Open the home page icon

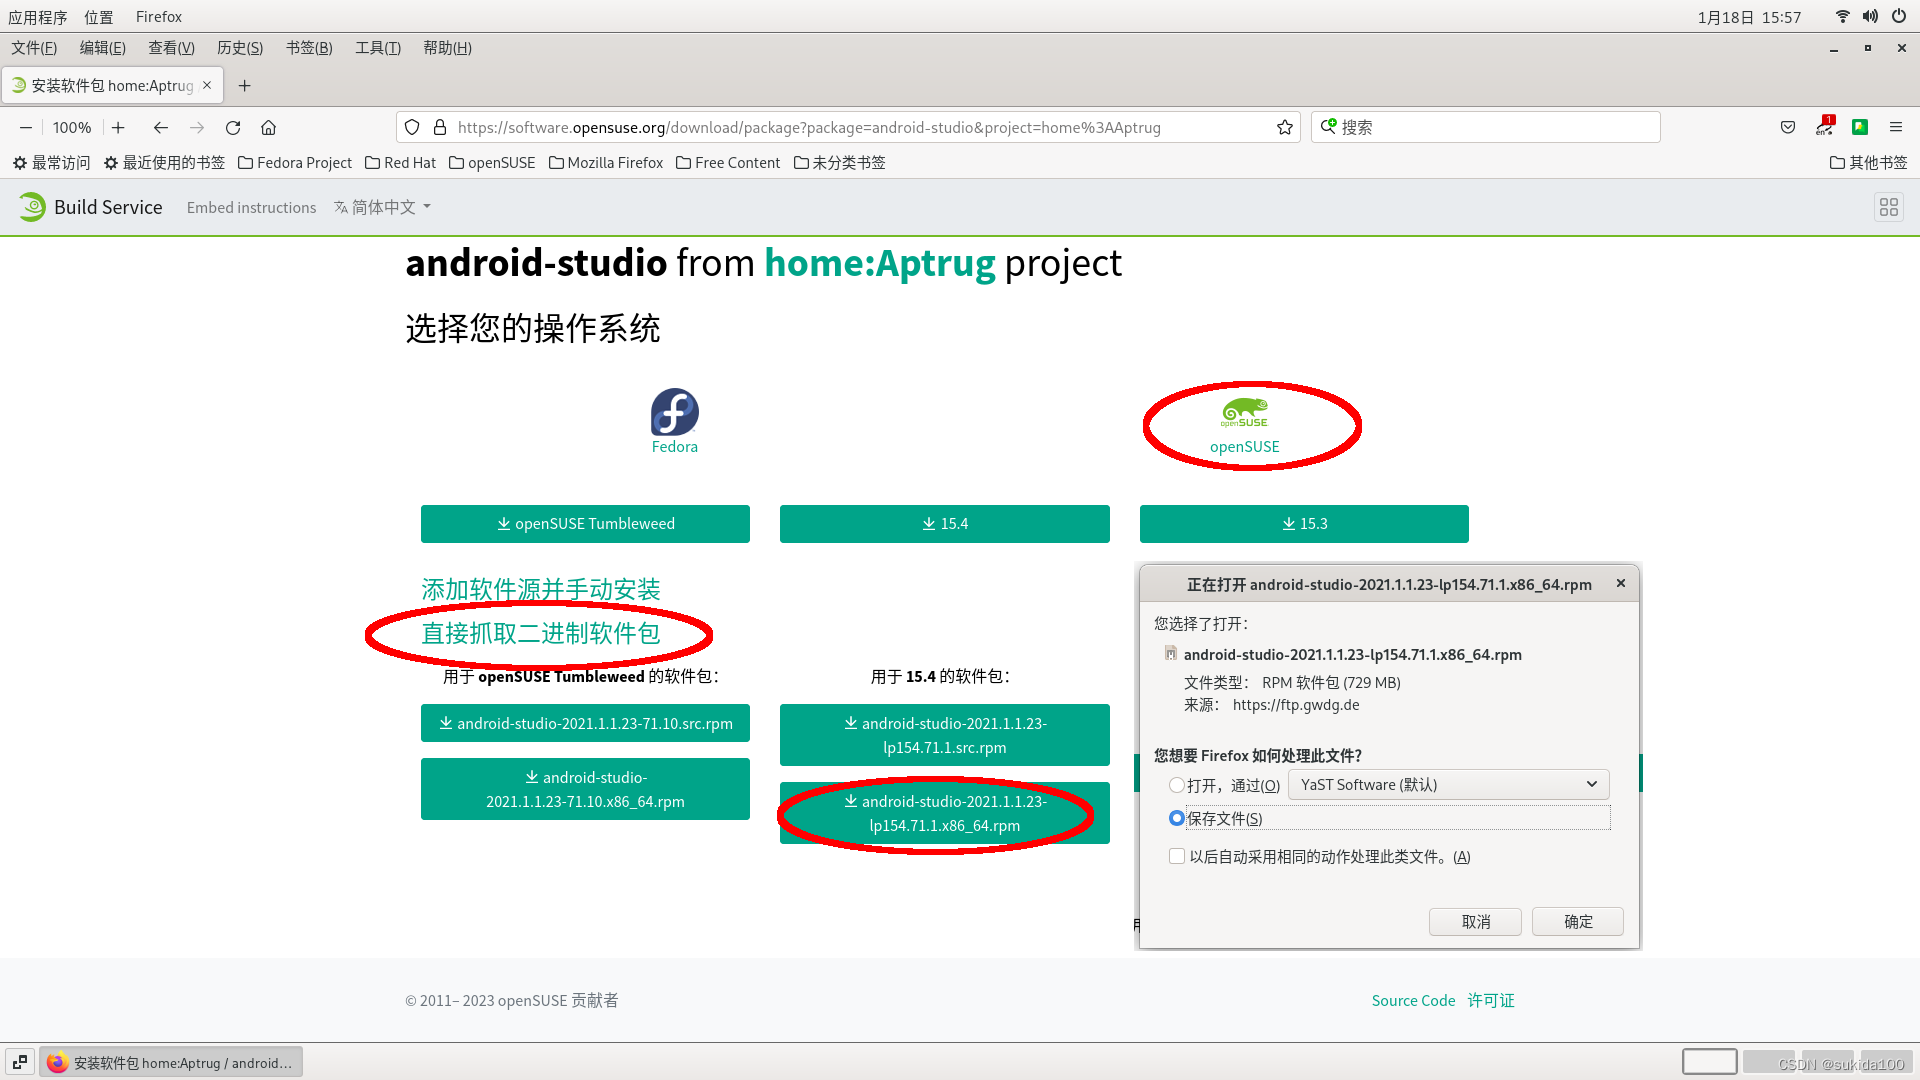click(x=268, y=128)
